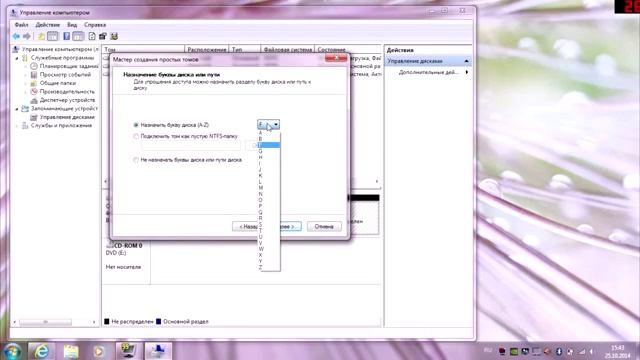Click the CD-ROM 0 disk label
This screenshot has height=360, width=640.
[x=128, y=246]
